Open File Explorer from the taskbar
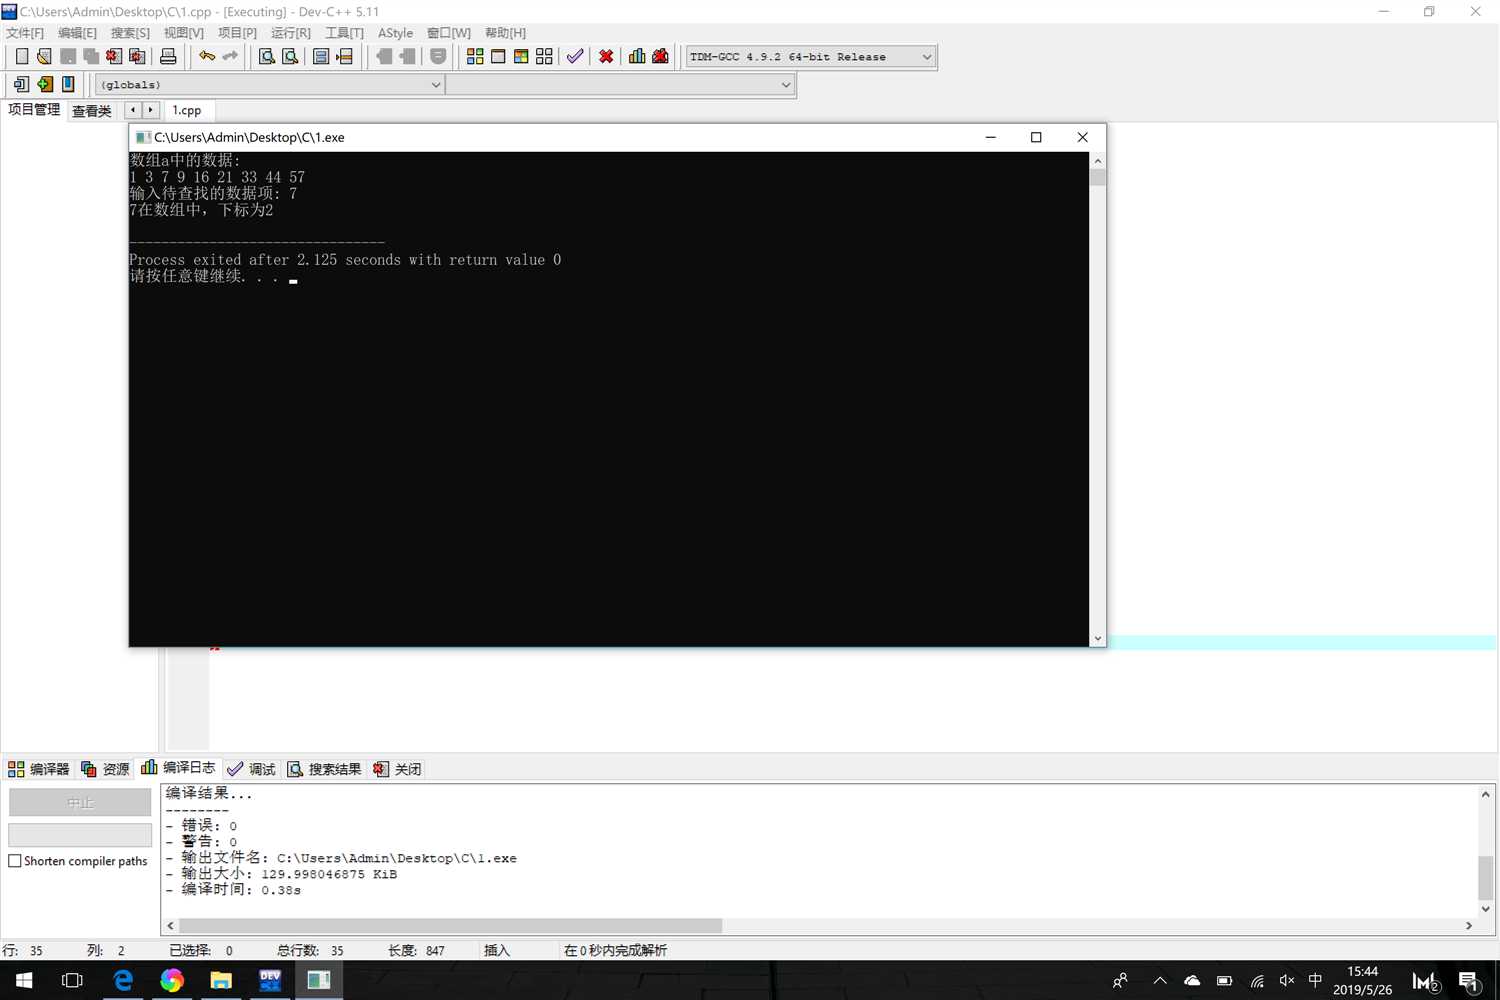 click(220, 980)
